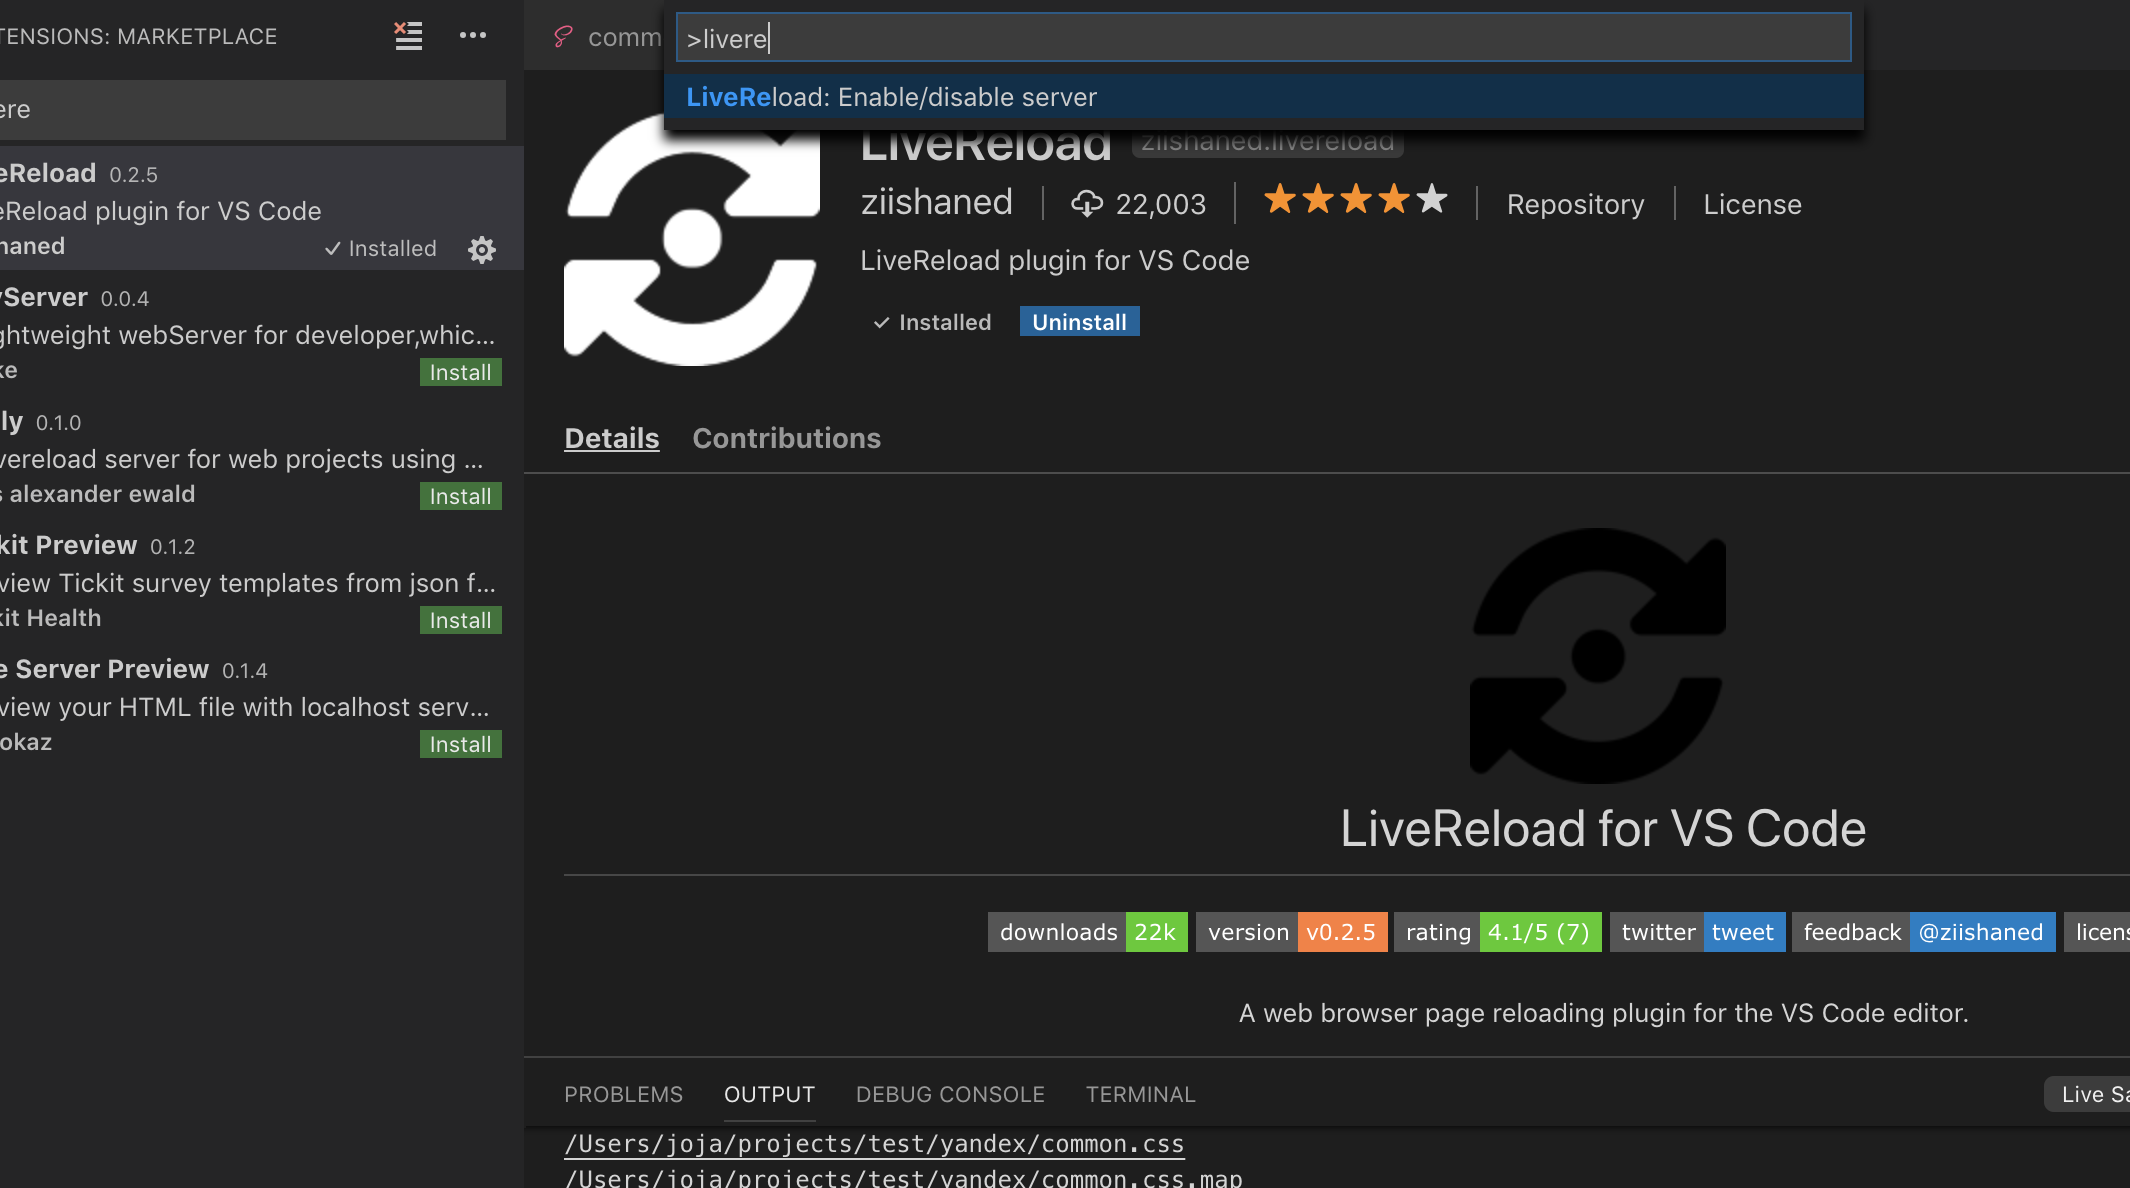
Task: Open the Live Sass output channel dropdown
Action: pos(2090,1094)
